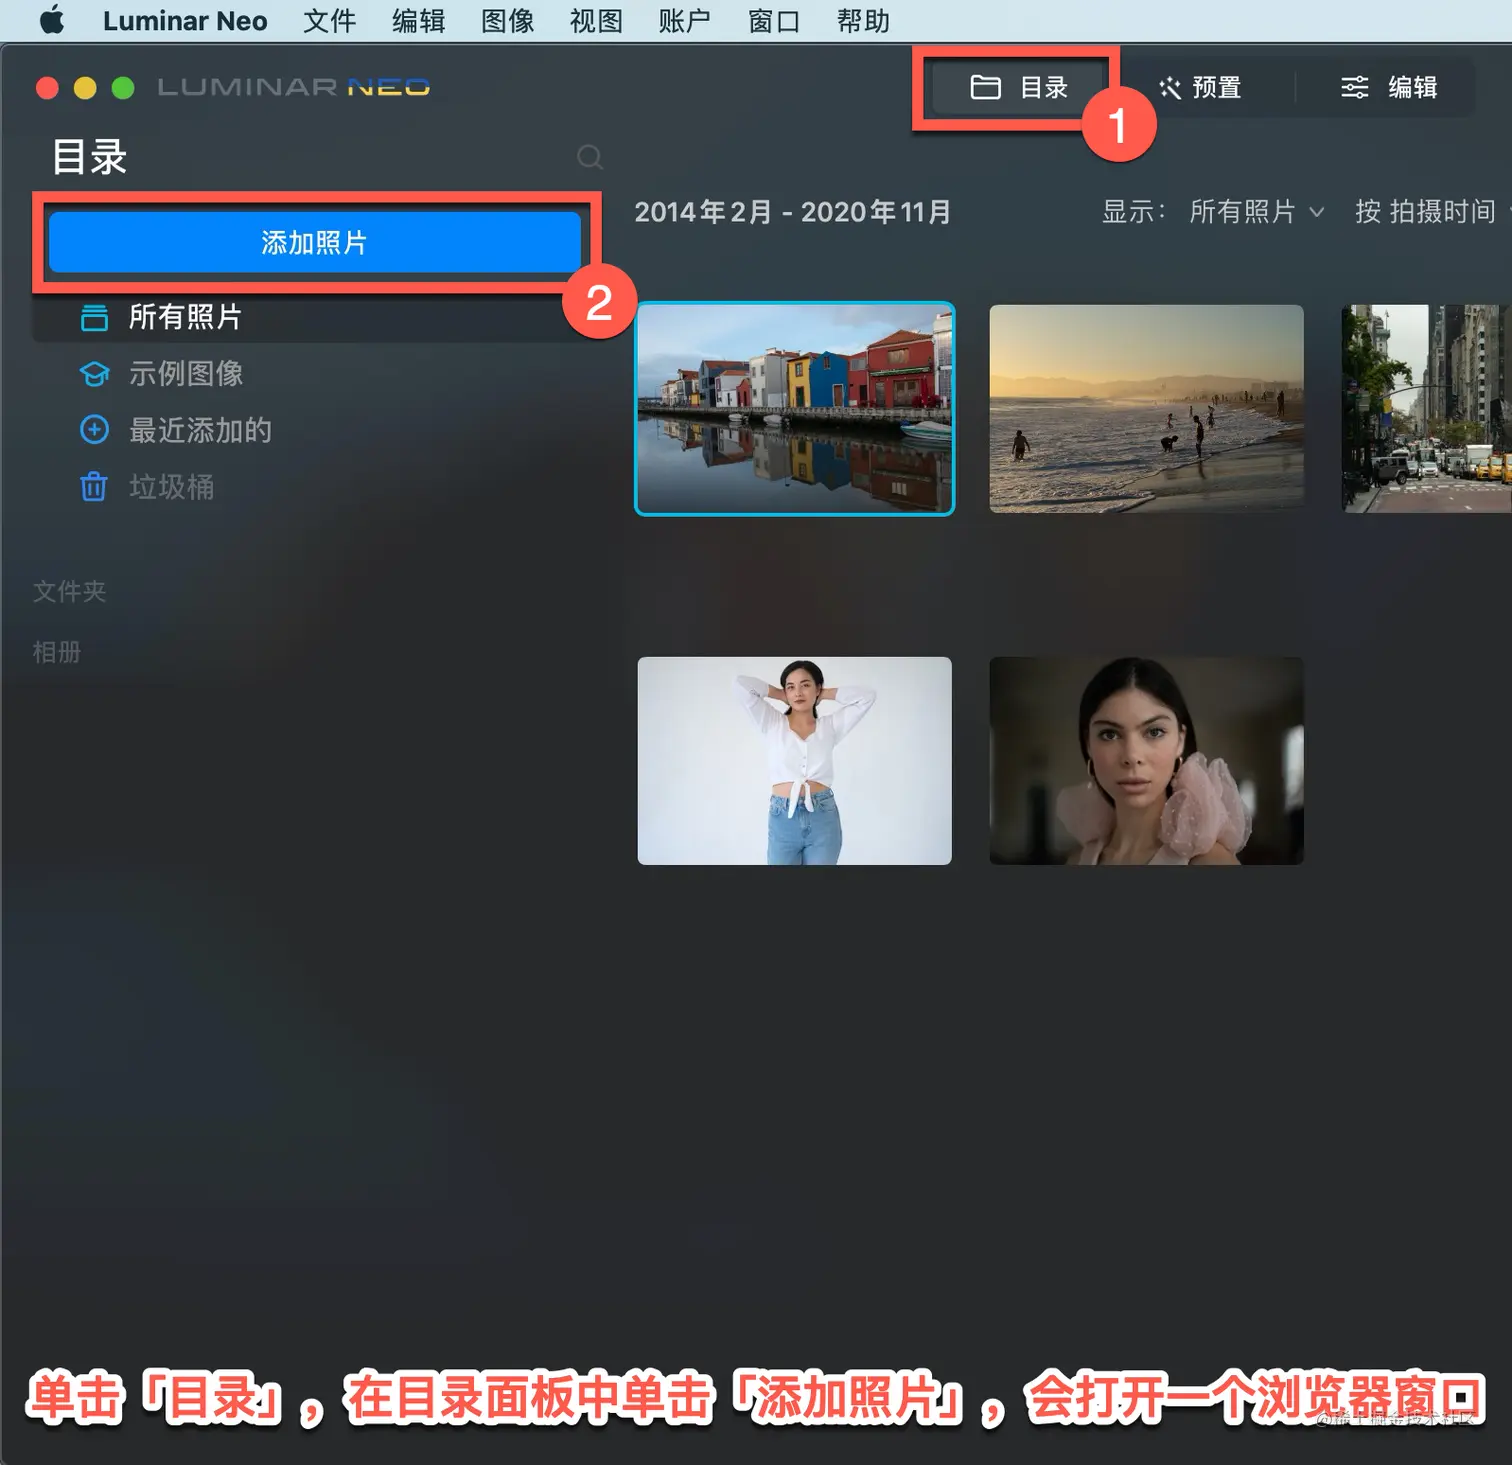Open the 帮助 menu

click(863, 21)
